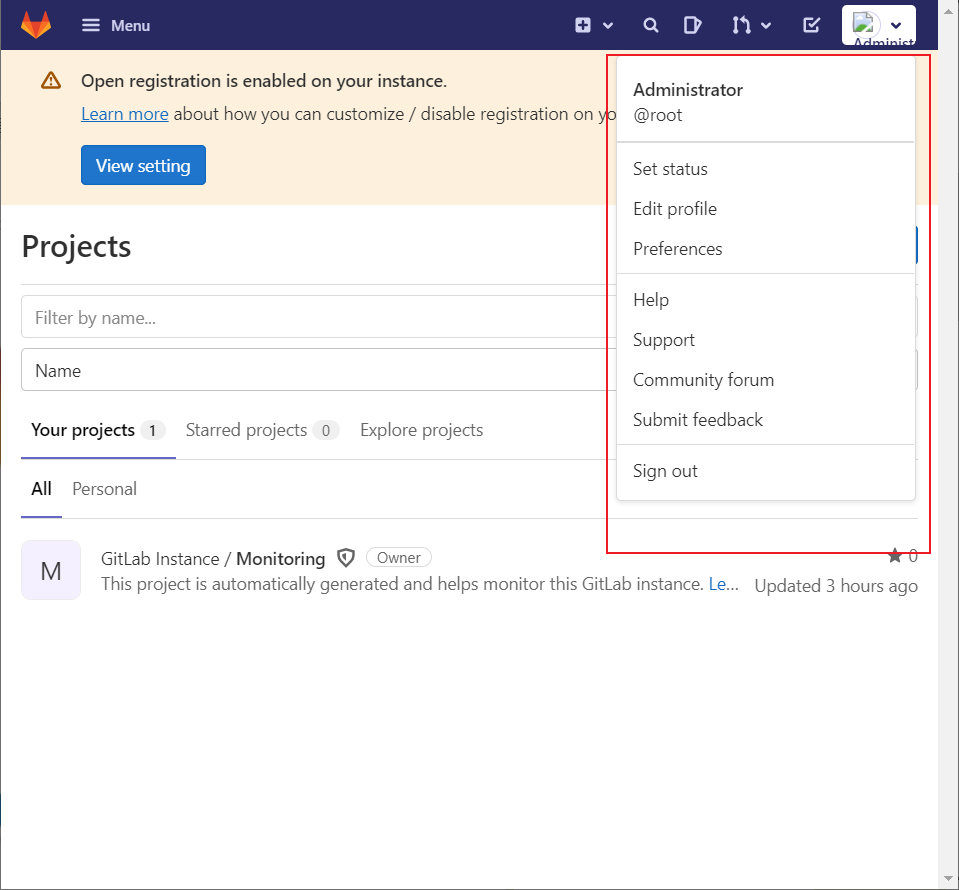Follow the Learn more link

click(125, 114)
